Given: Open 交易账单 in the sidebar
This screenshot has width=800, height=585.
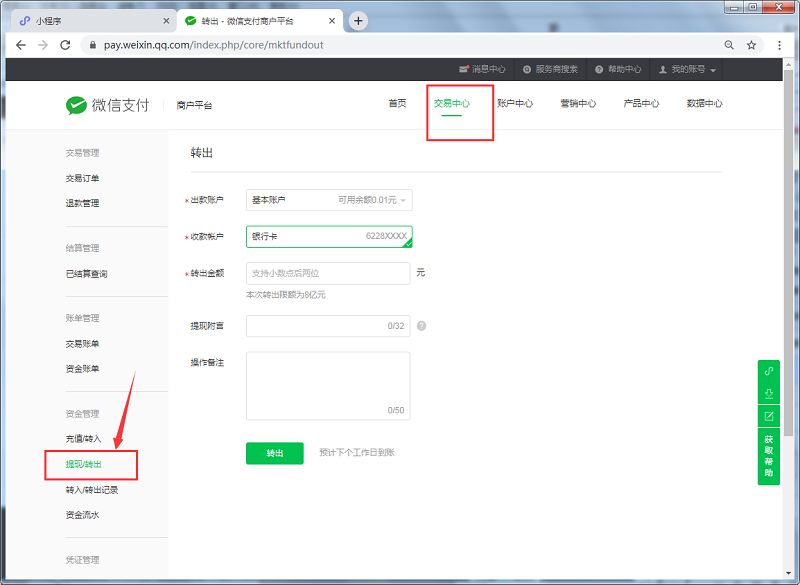Looking at the screenshot, I should click(82, 344).
